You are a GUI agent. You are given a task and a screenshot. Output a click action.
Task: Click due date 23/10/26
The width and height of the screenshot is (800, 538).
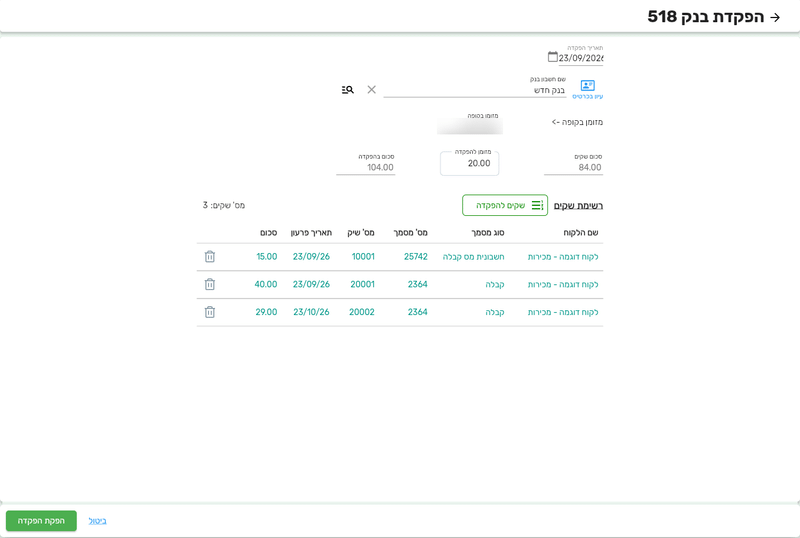(x=311, y=311)
